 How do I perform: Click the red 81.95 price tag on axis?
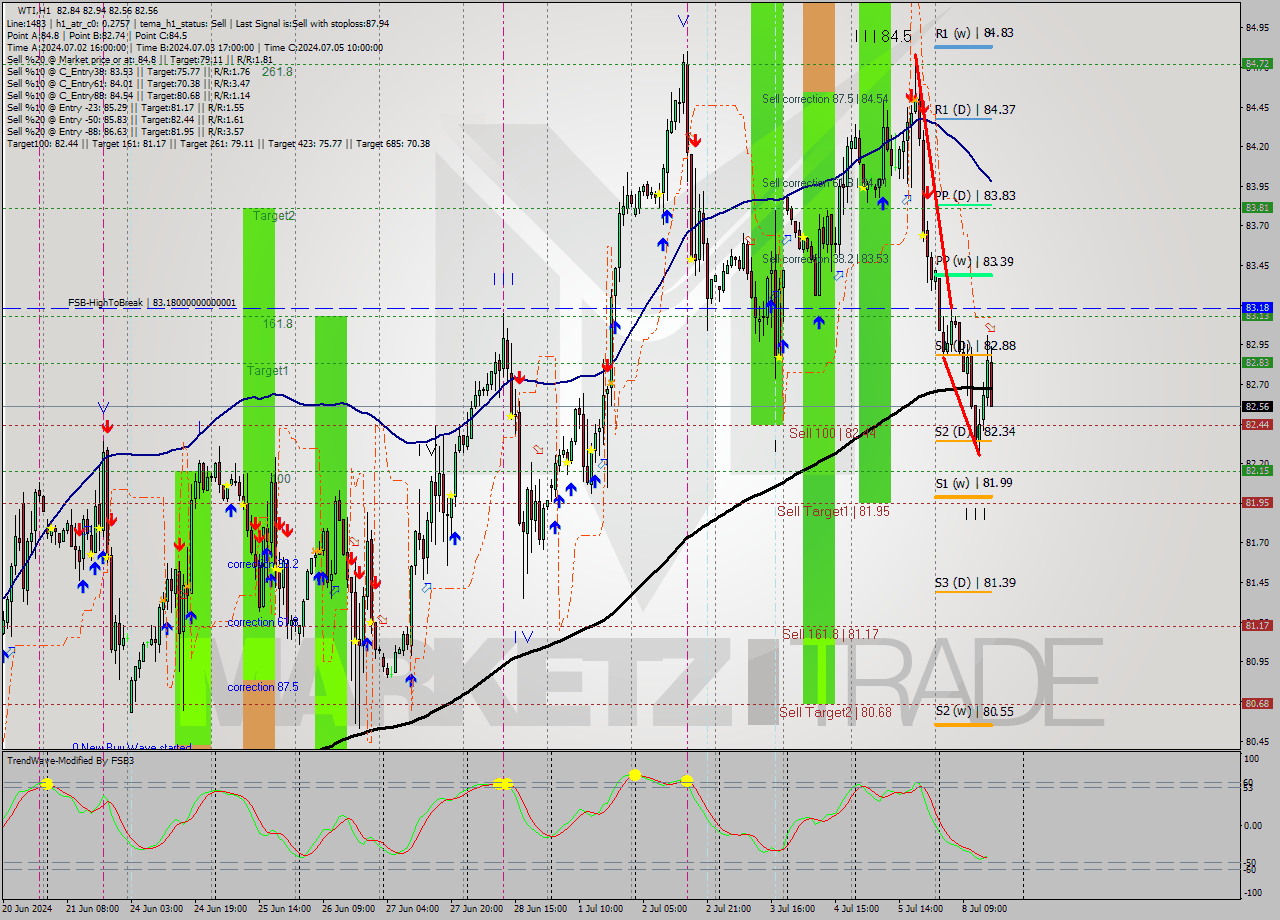(x=1256, y=503)
